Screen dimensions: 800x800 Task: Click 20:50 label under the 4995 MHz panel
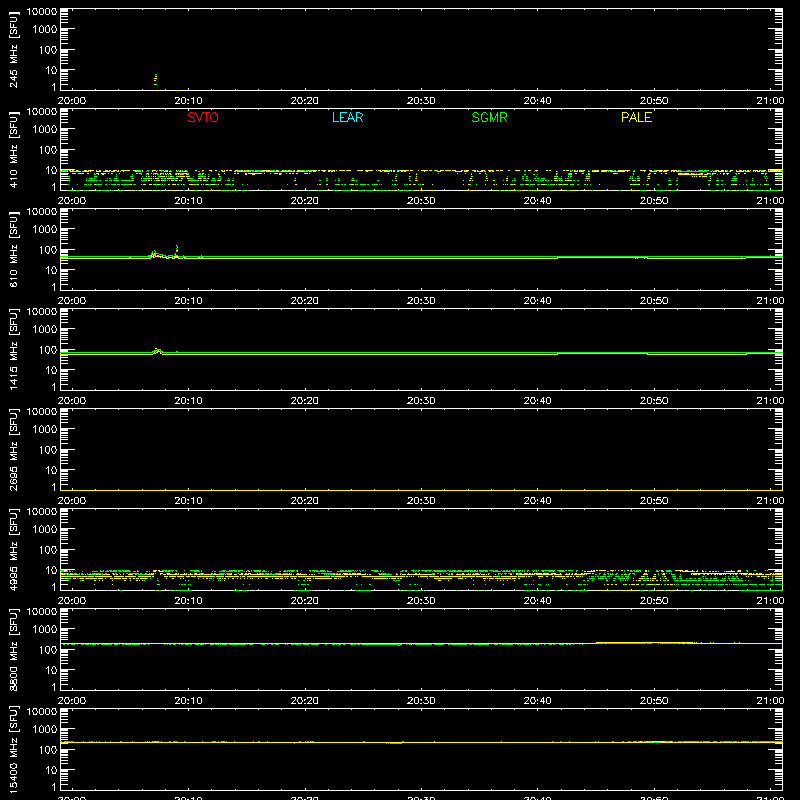pyautogui.click(x=654, y=601)
